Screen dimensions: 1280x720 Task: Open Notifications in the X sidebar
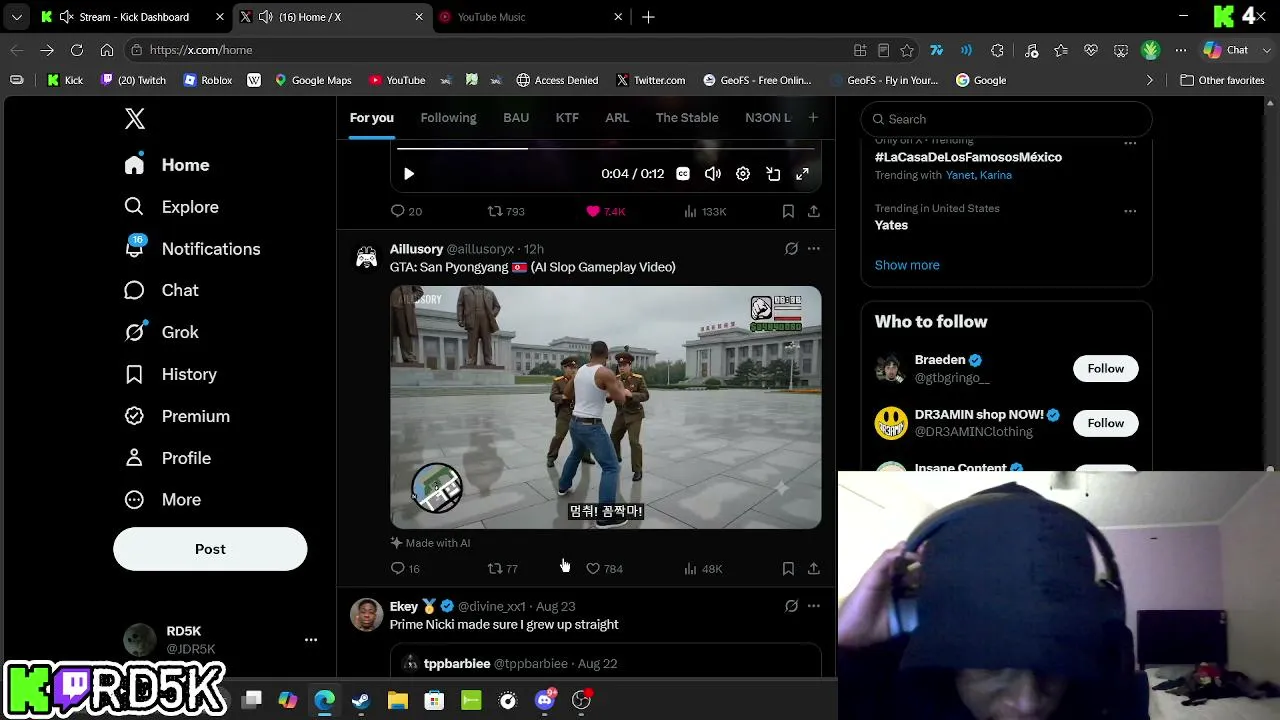pyautogui.click(x=192, y=249)
